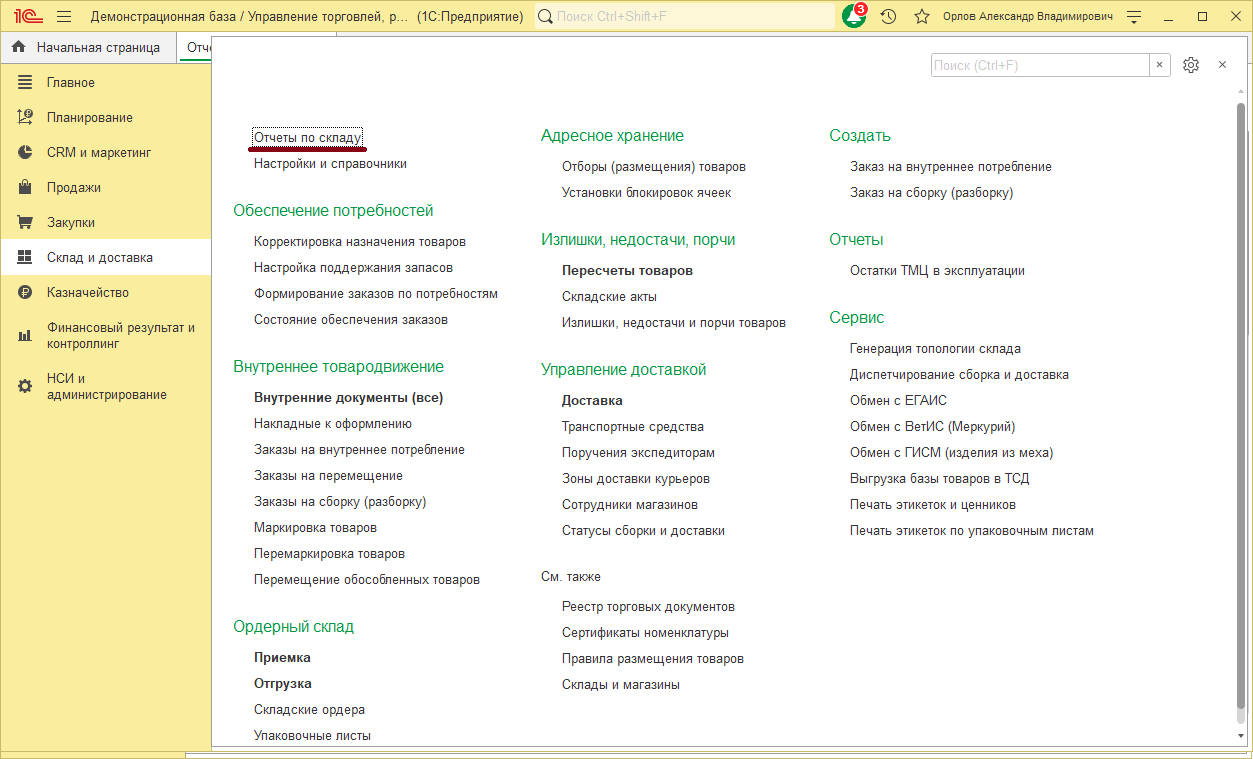This screenshot has height=759, width=1253.
Task: Open Обмен с ЕГАИС command
Action: tap(898, 401)
